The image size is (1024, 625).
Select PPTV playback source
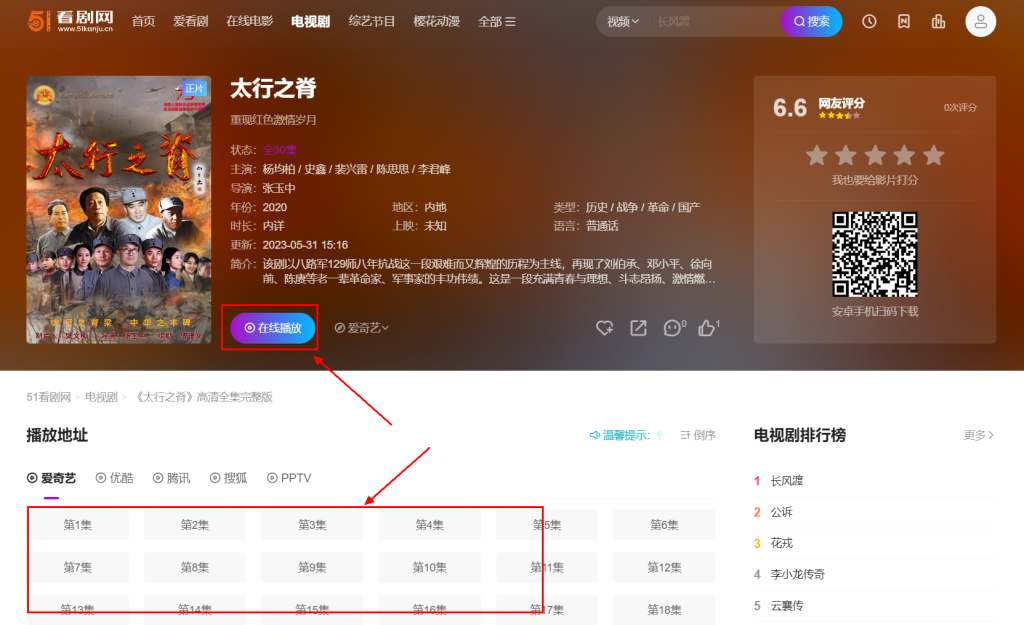(x=289, y=478)
